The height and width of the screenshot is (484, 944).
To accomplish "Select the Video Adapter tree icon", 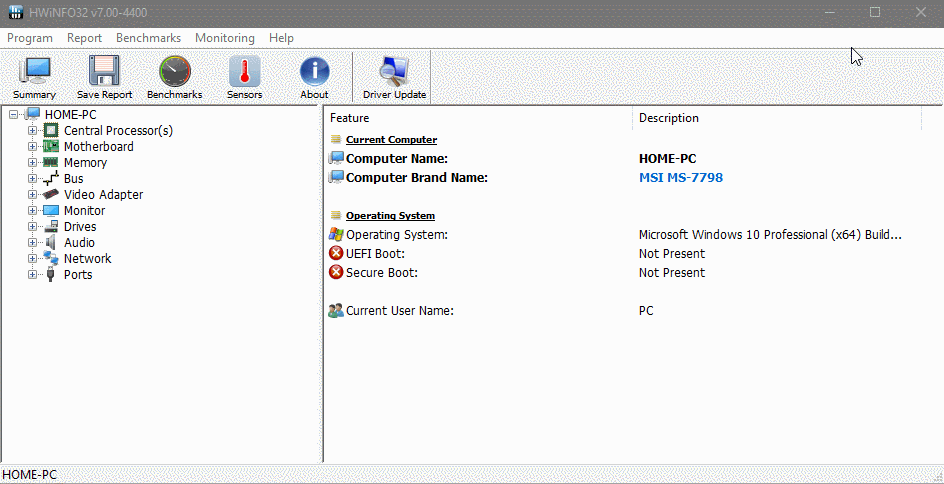I will point(51,194).
